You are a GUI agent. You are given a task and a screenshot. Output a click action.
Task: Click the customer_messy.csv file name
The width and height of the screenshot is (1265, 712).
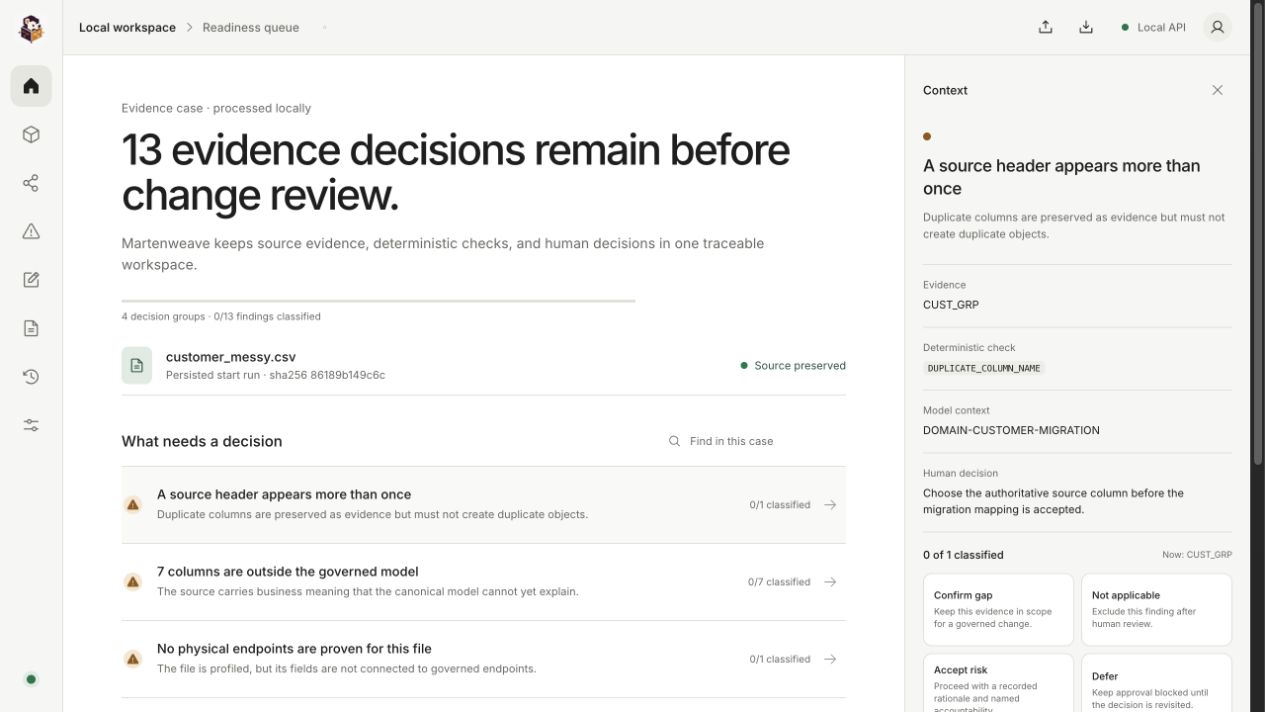(231, 357)
